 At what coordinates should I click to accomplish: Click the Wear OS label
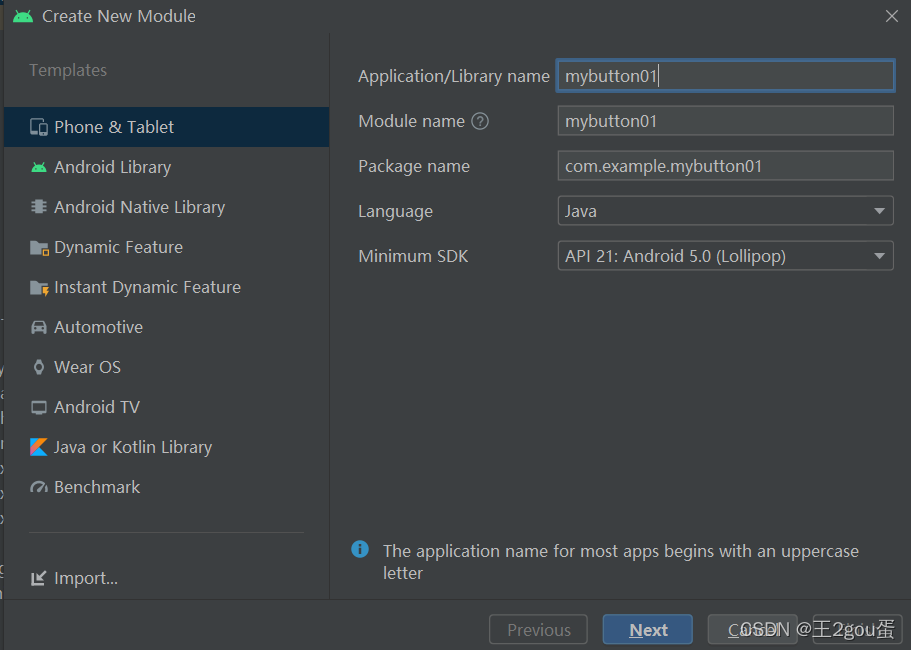coord(88,367)
